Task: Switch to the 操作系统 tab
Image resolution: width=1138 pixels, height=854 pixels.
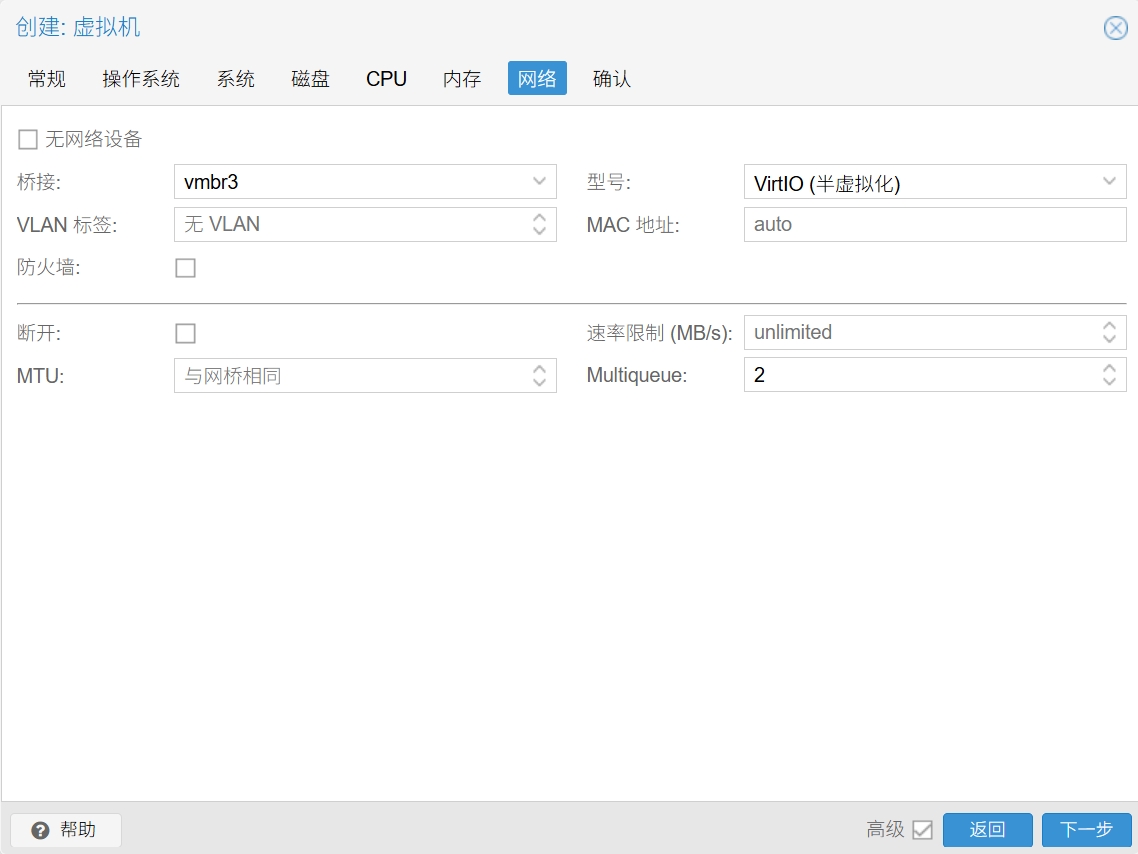Action: pos(141,78)
